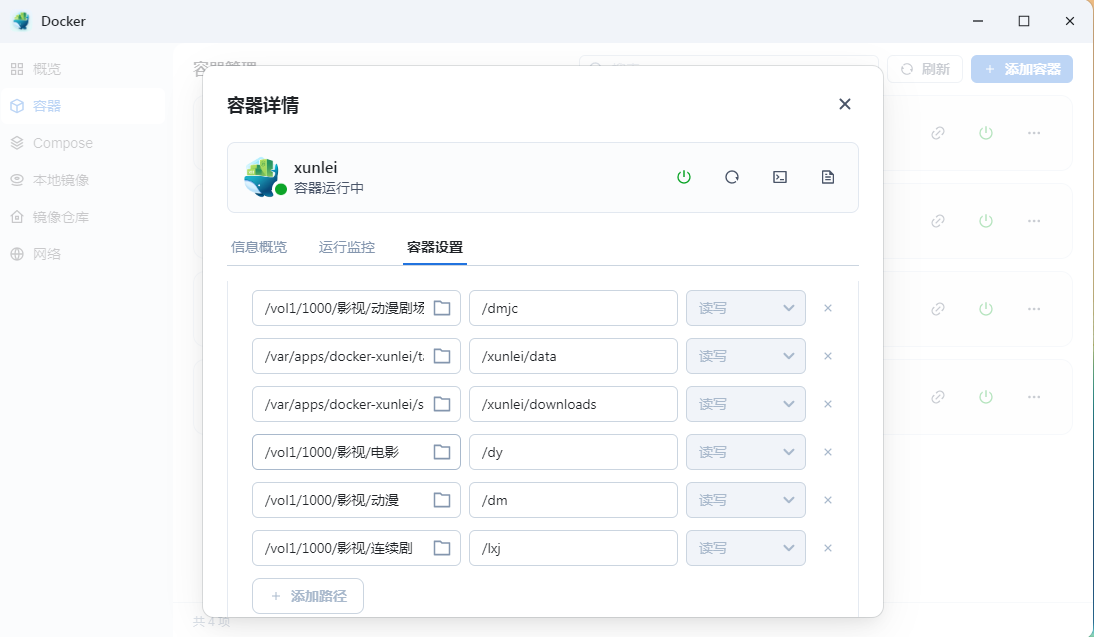The height and width of the screenshot is (637, 1094).
Task: Click the xunlei container whale logo
Action: 262,177
